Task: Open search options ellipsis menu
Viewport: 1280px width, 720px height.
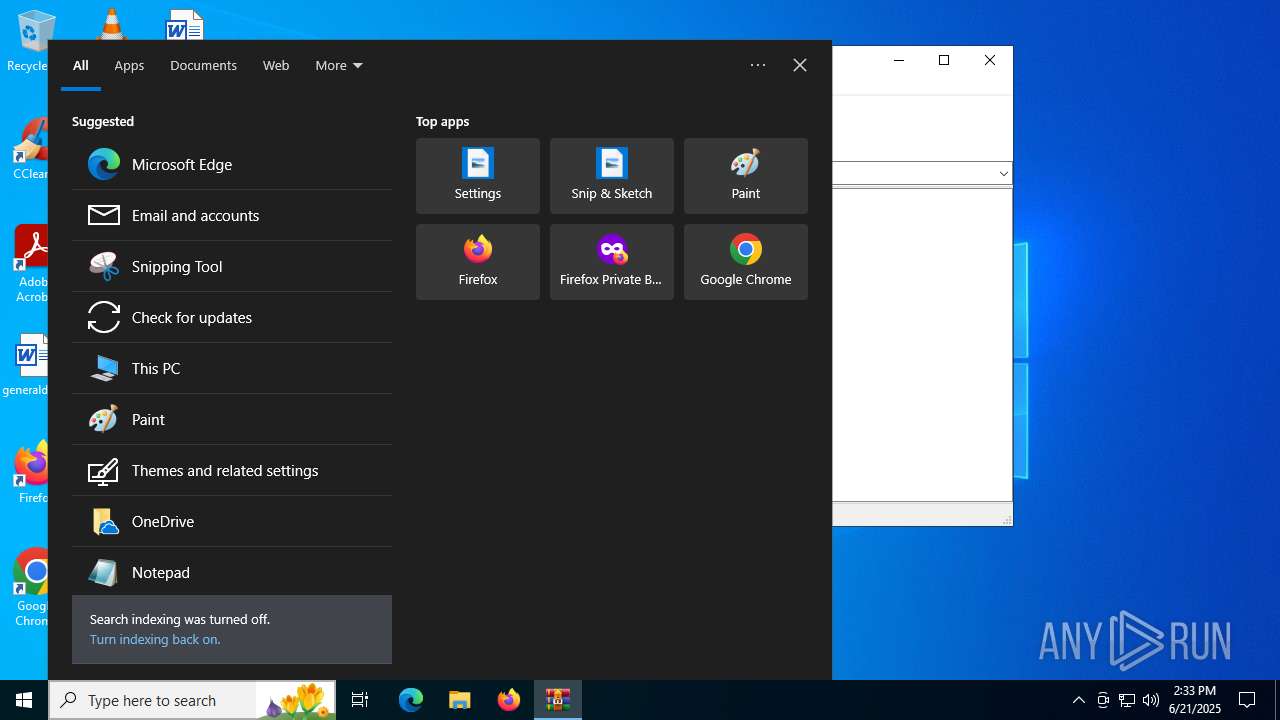Action: point(758,65)
